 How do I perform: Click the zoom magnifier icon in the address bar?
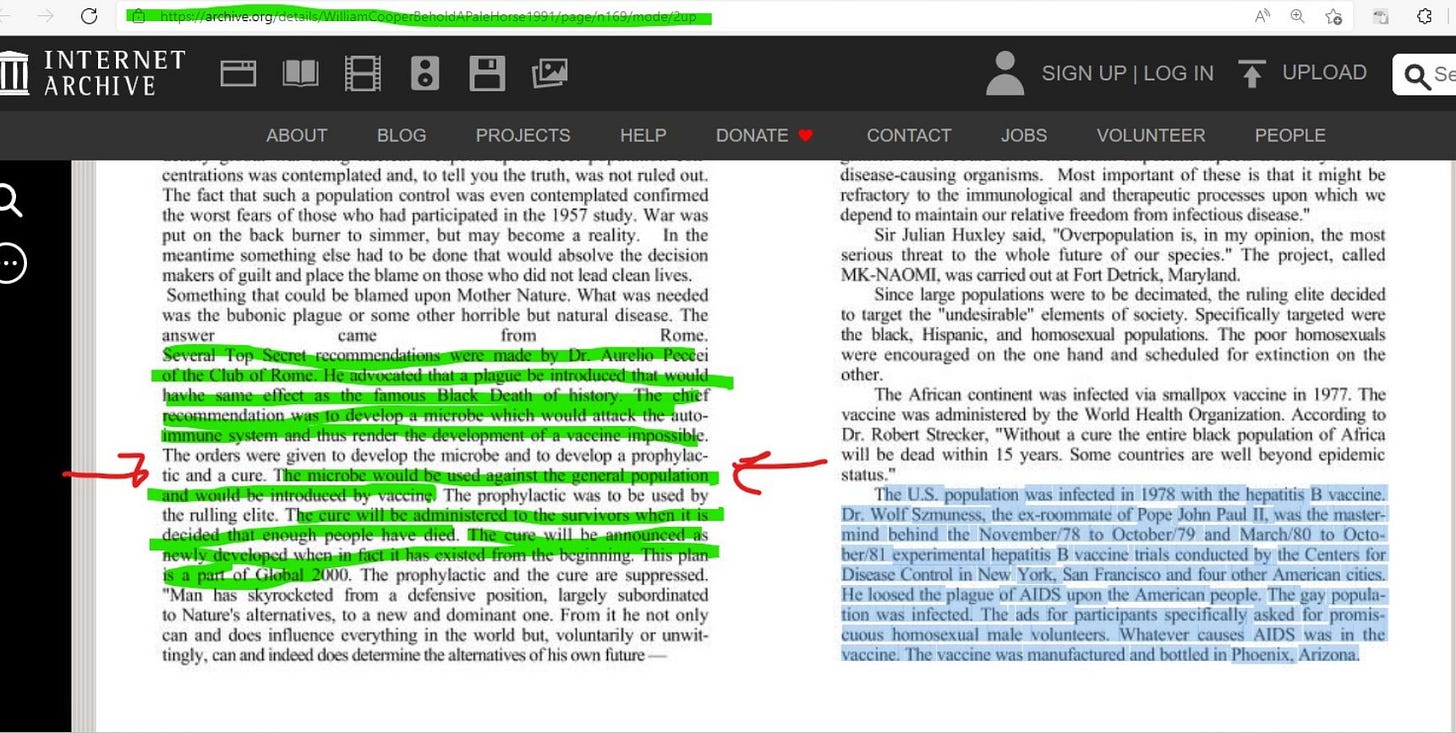1297,16
